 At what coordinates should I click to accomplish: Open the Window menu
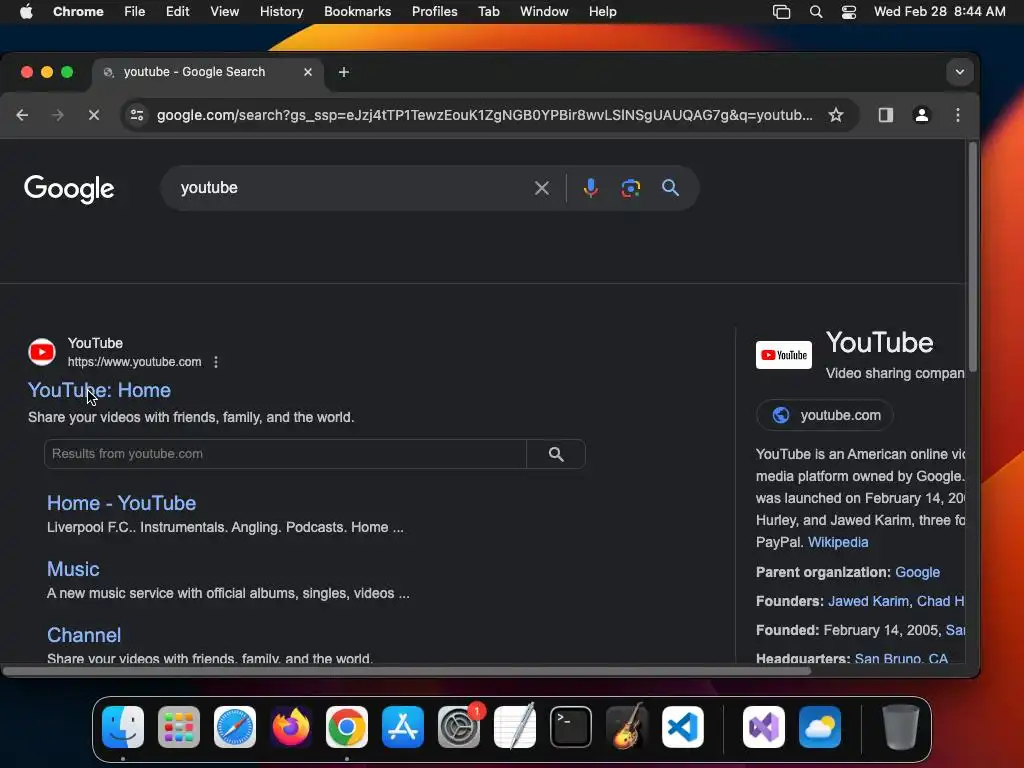tap(544, 11)
